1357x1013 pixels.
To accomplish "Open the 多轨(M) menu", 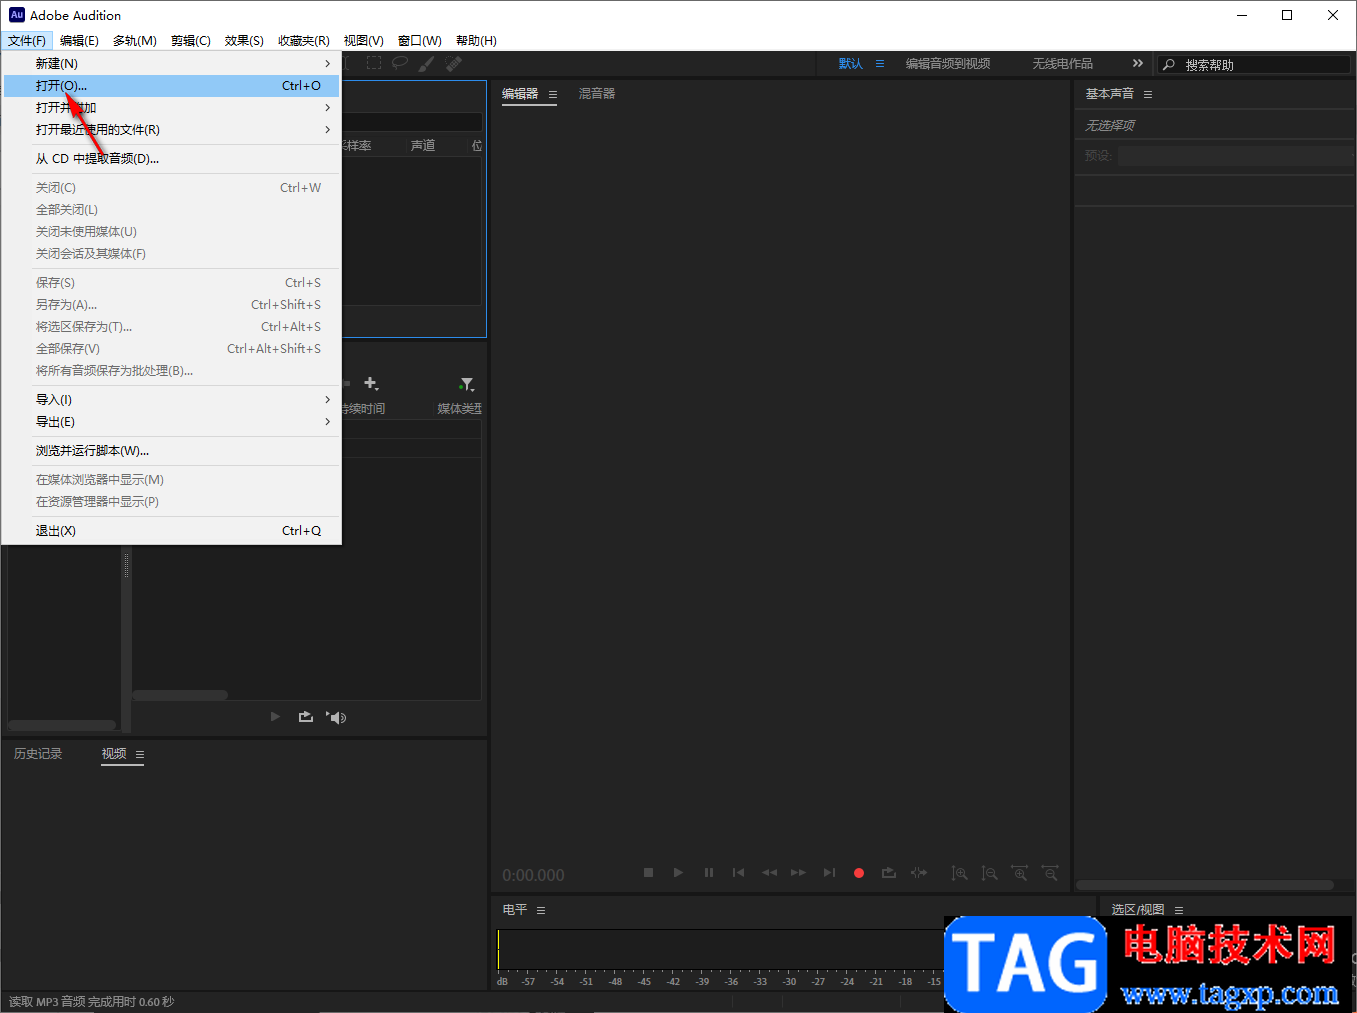I will coord(135,41).
